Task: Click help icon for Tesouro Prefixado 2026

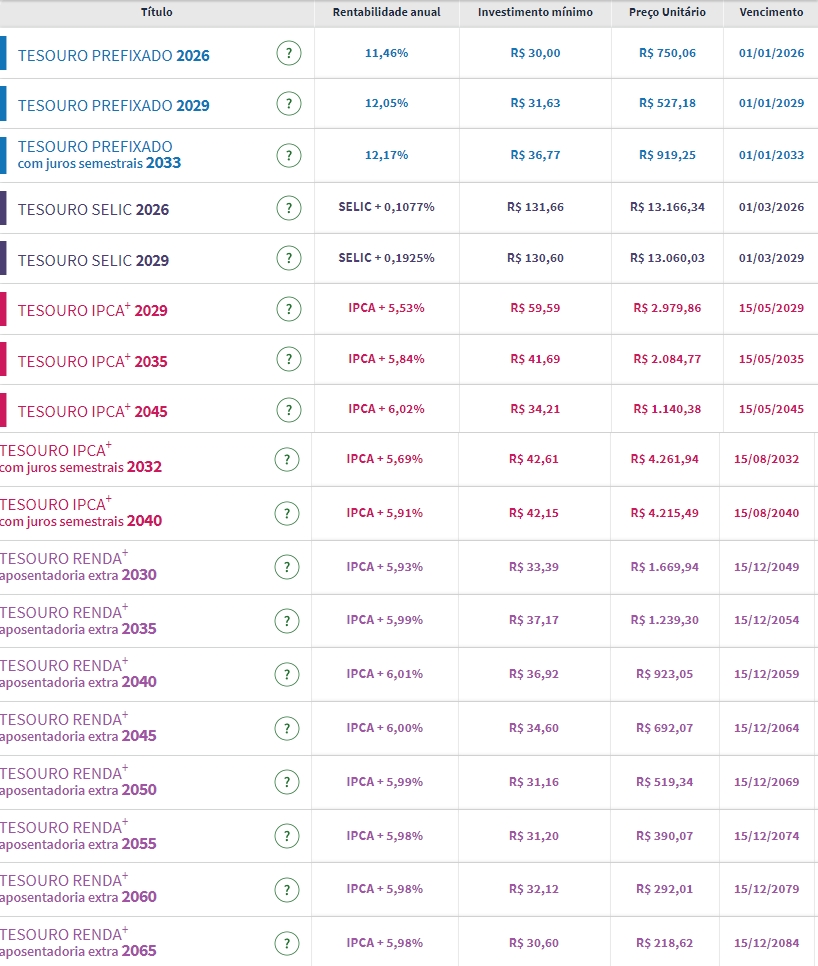Action: [x=288, y=54]
